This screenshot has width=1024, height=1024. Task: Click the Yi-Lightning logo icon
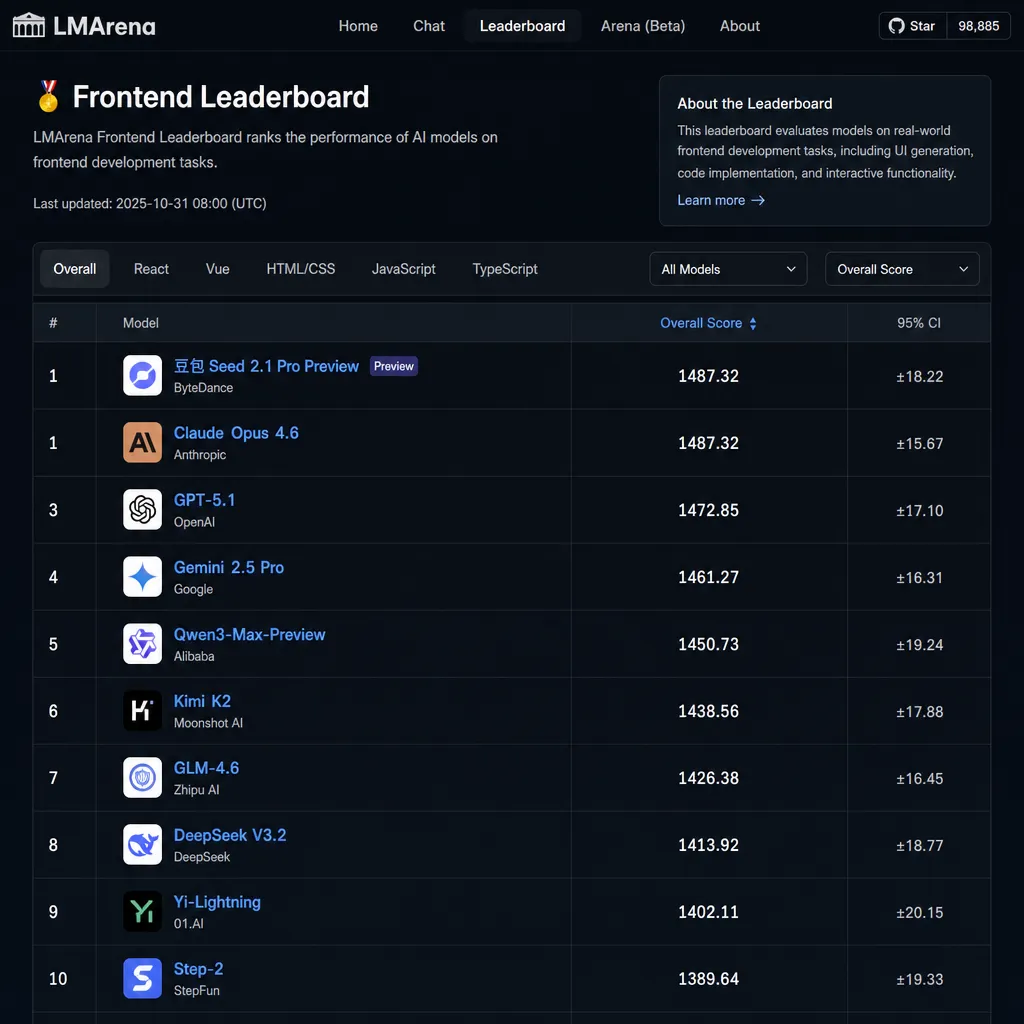coord(142,912)
